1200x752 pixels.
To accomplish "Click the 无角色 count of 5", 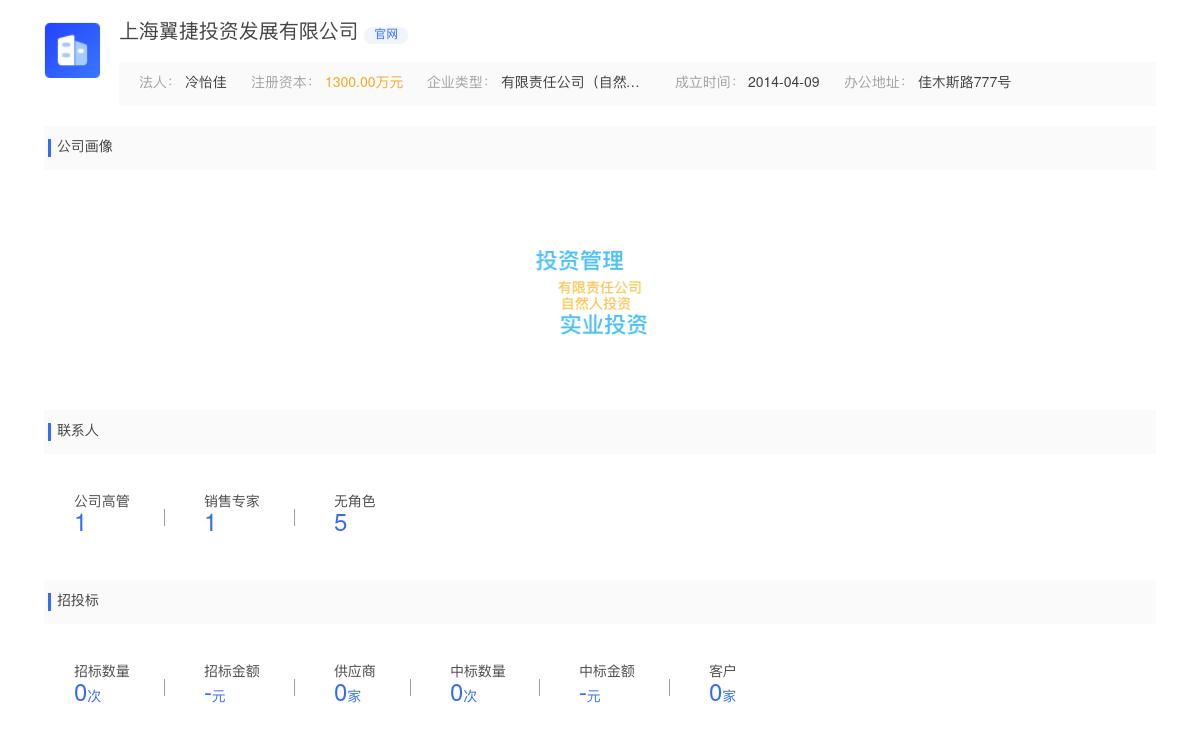I will click(x=340, y=522).
